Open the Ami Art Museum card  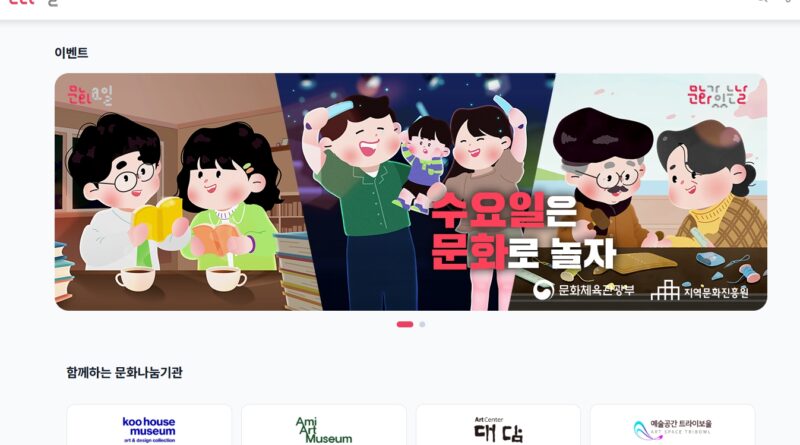click(324, 425)
